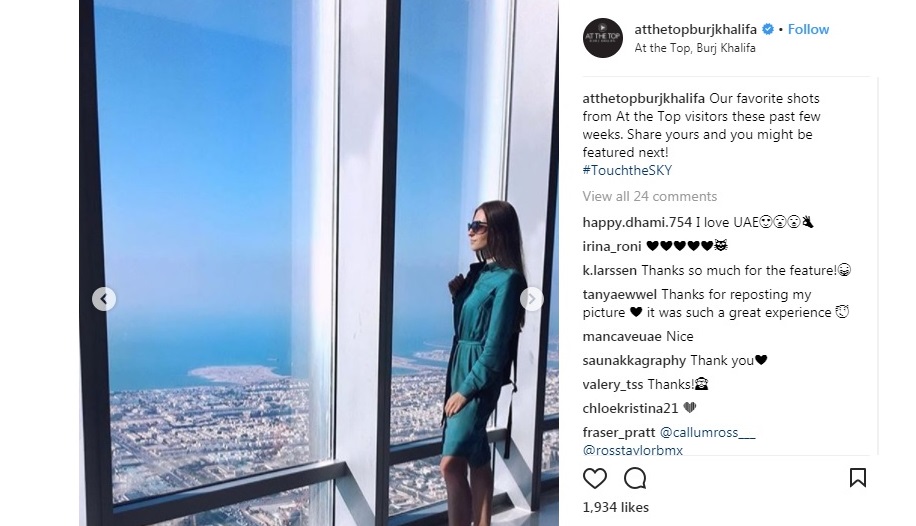This screenshot has width=916, height=526.
Task: Open comment bubble icon
Action: (634, 478)
